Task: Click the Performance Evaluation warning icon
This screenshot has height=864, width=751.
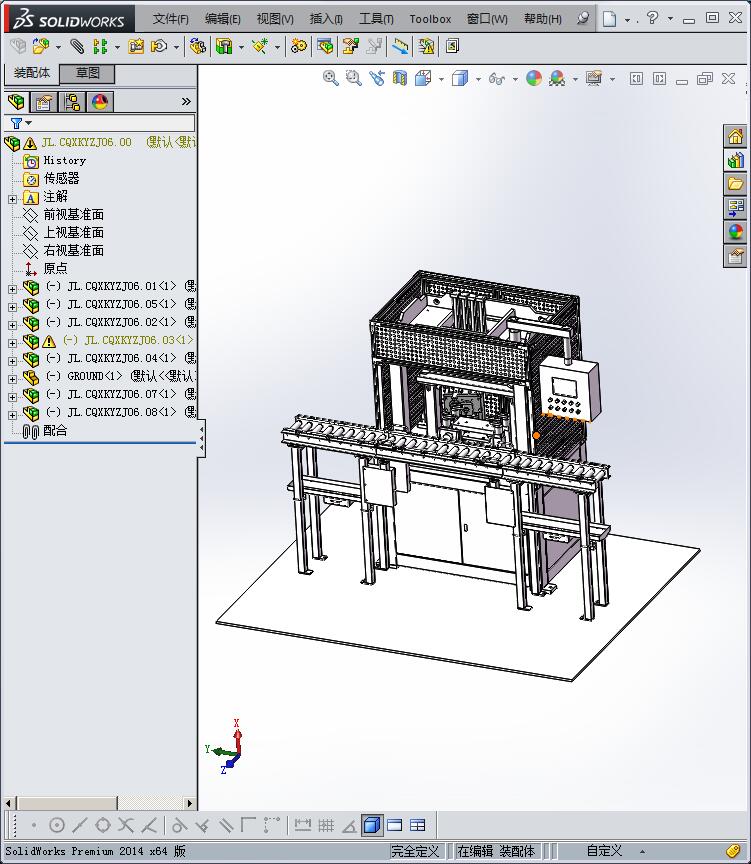Action: pyautogui.click(x=426, y=46)
